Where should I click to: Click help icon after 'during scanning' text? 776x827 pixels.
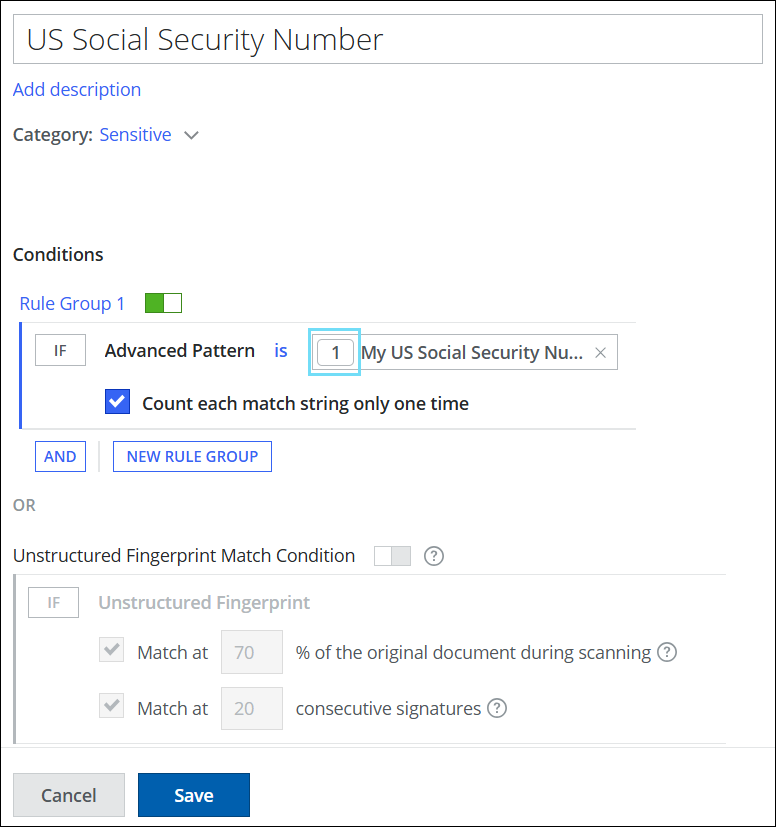(667, 652)
